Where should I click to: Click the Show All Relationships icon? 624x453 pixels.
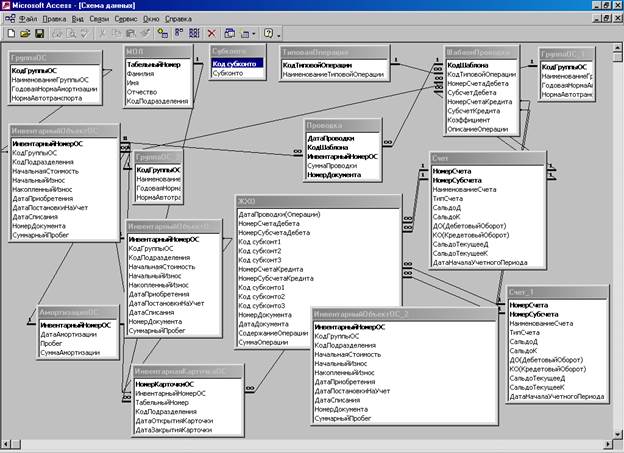point(193,33)
